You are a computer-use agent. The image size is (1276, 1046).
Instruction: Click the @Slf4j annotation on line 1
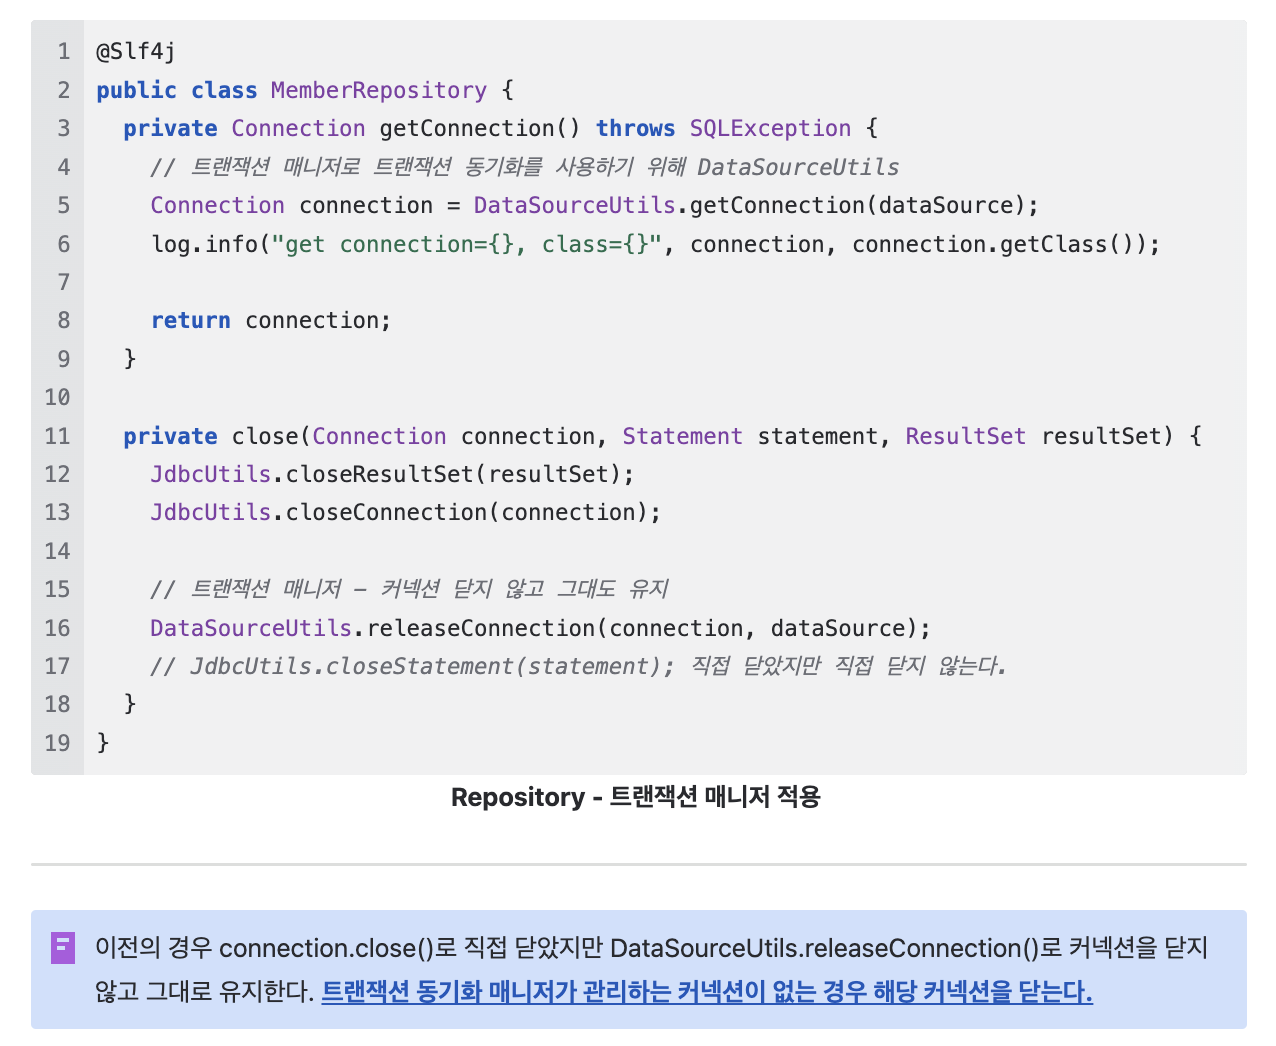(x=136, y=51)
